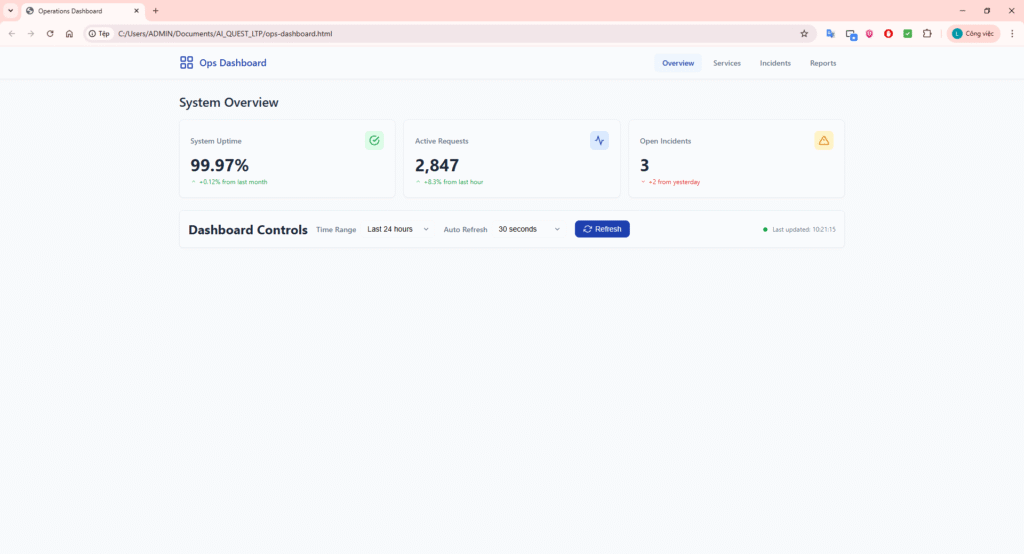The image size is (1024, 554).
Task: Open the Auto Refresh interval dropdown
Action: click(529, 229)
